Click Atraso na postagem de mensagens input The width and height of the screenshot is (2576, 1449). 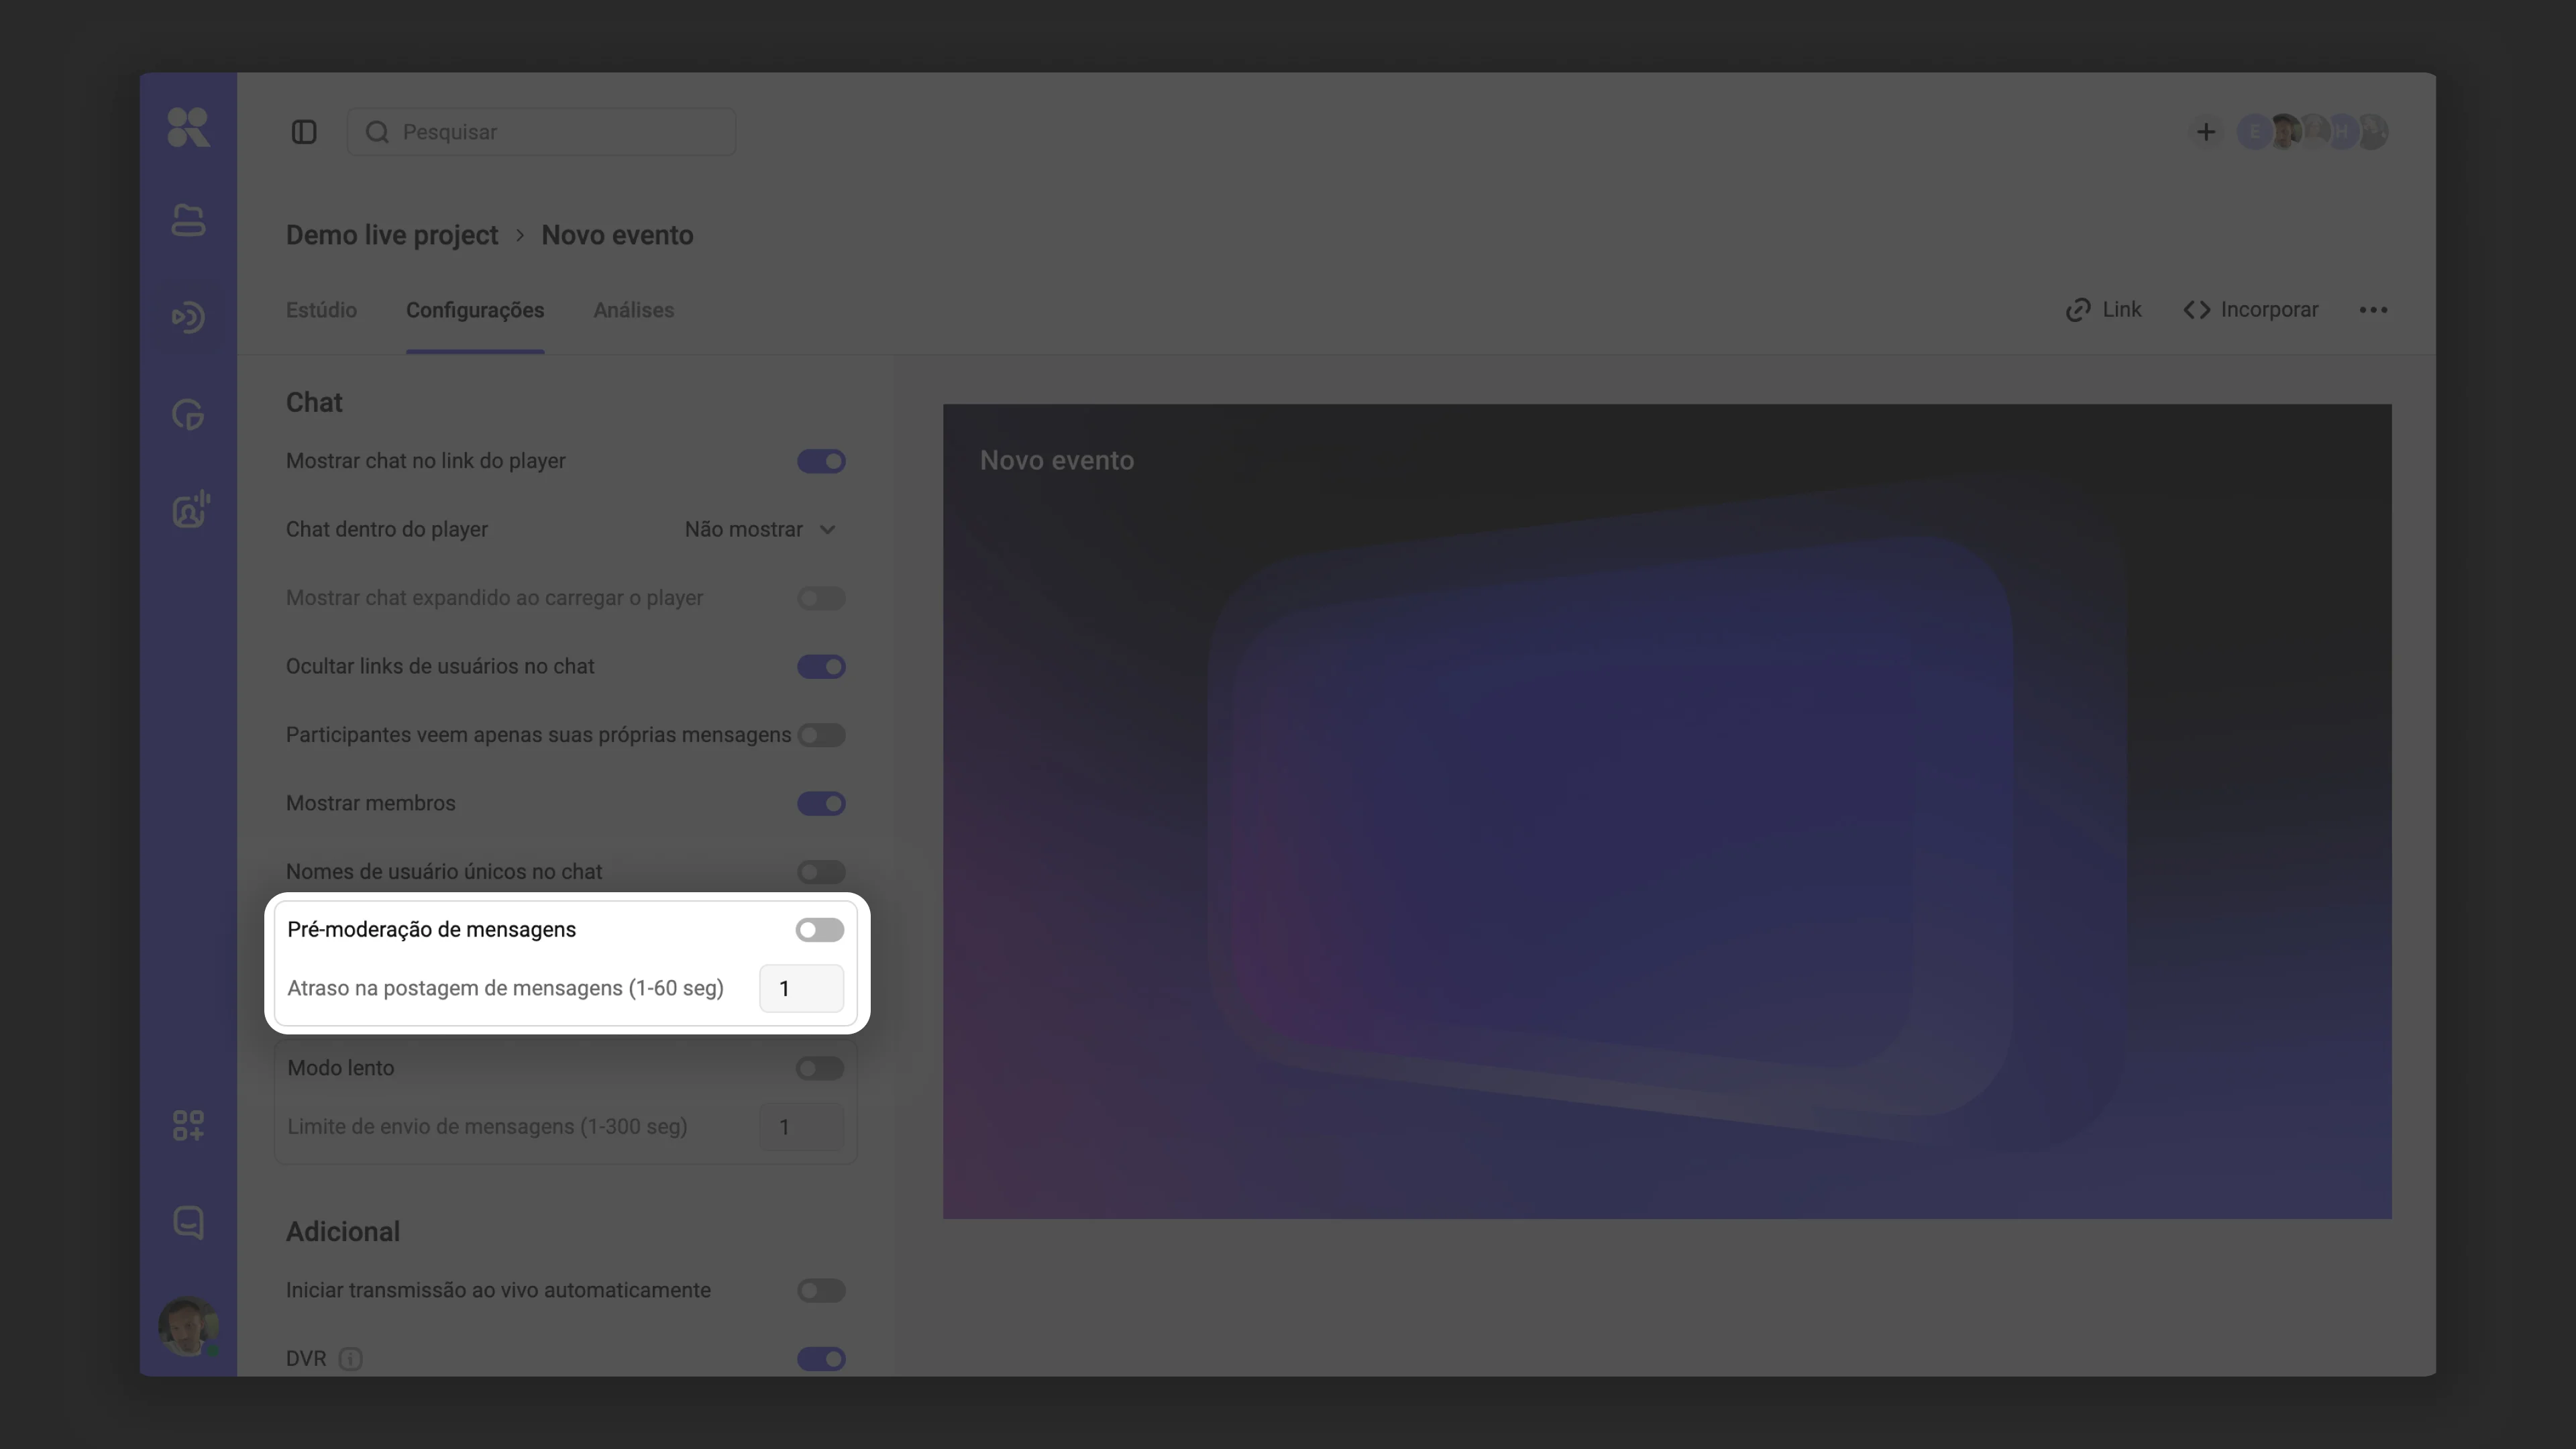coord(802,989)
